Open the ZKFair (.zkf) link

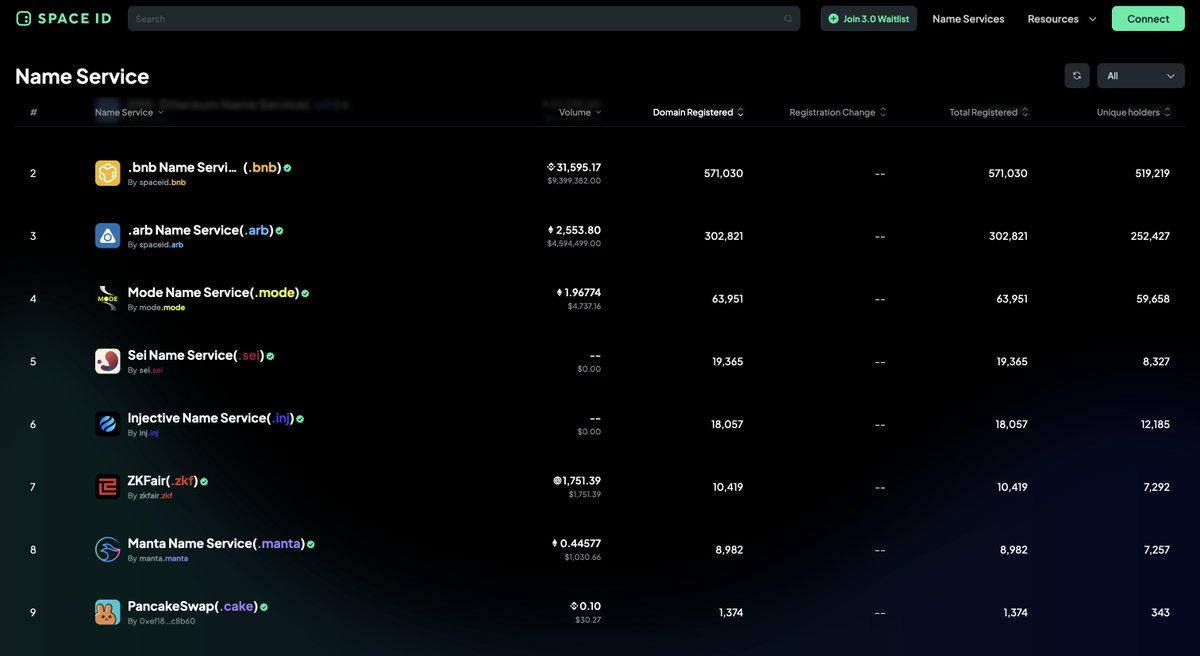(x=162, y=481)
